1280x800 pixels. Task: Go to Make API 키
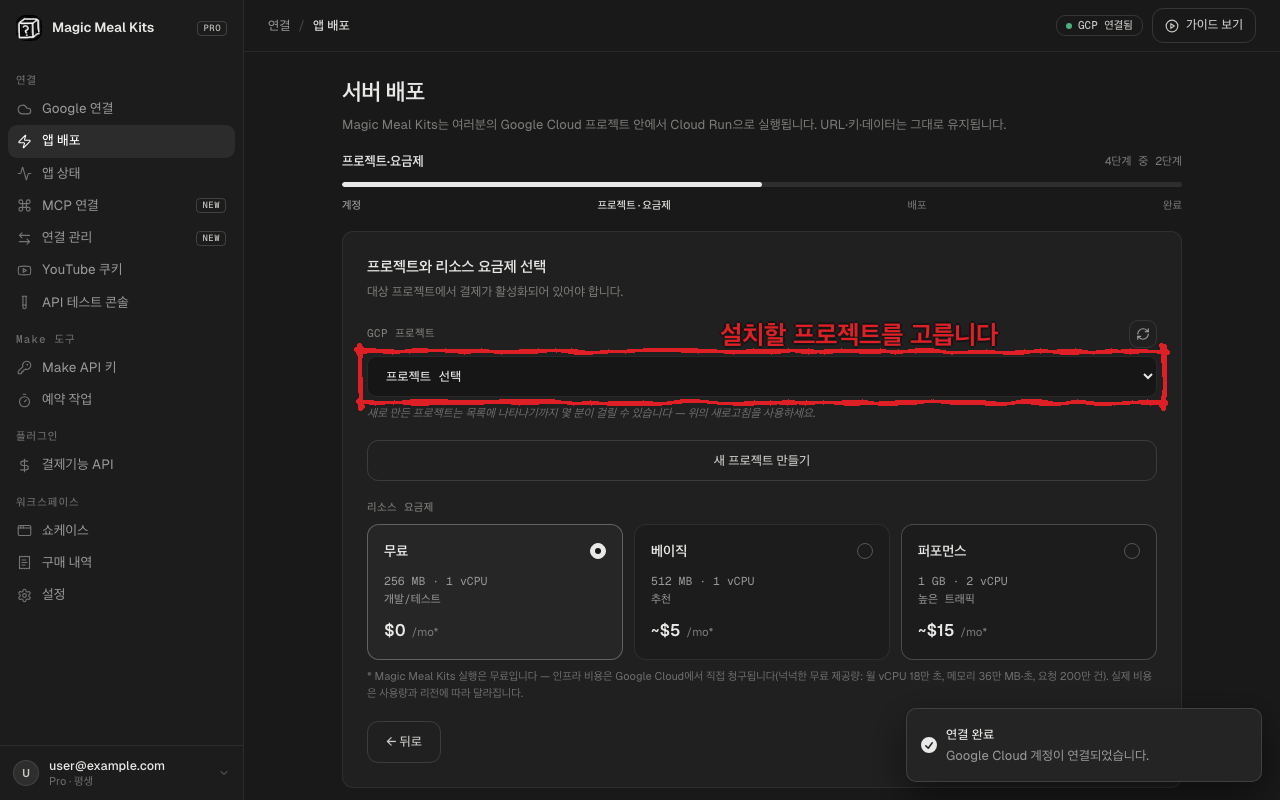click(x=121, y=368)
